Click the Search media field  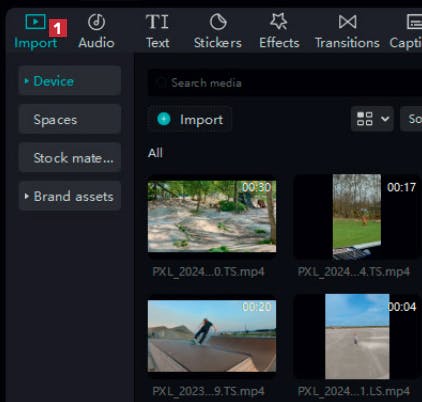click(285, 83)
